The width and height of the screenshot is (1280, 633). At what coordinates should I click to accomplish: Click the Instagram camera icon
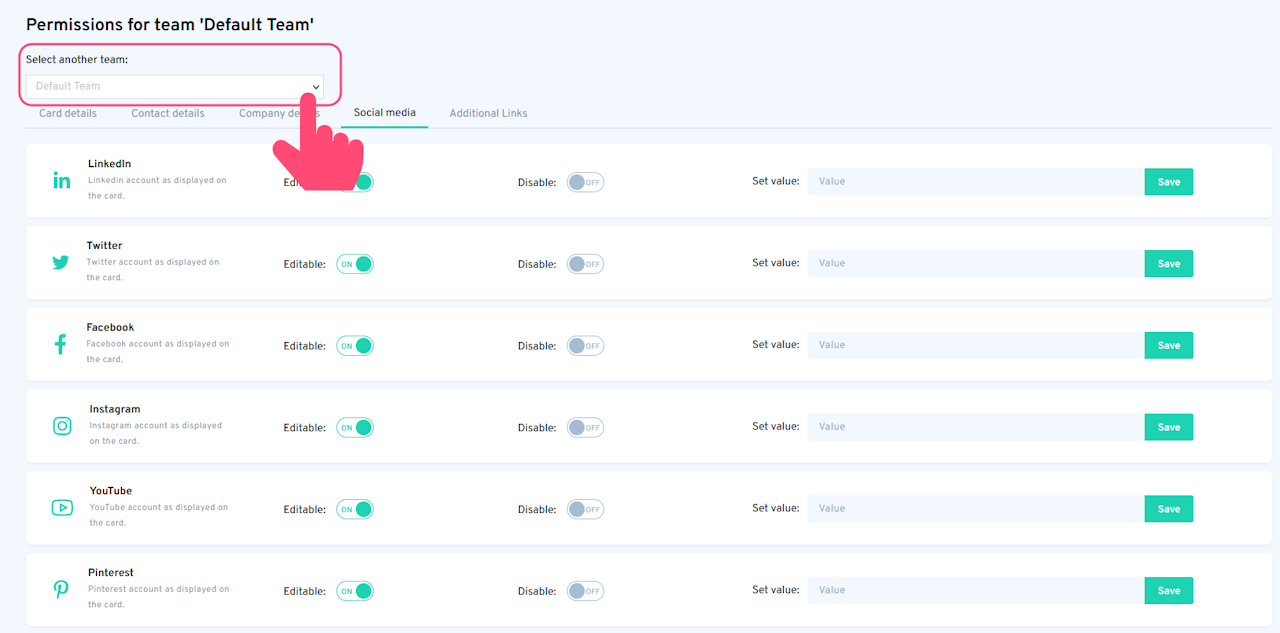tap(62, 426)
